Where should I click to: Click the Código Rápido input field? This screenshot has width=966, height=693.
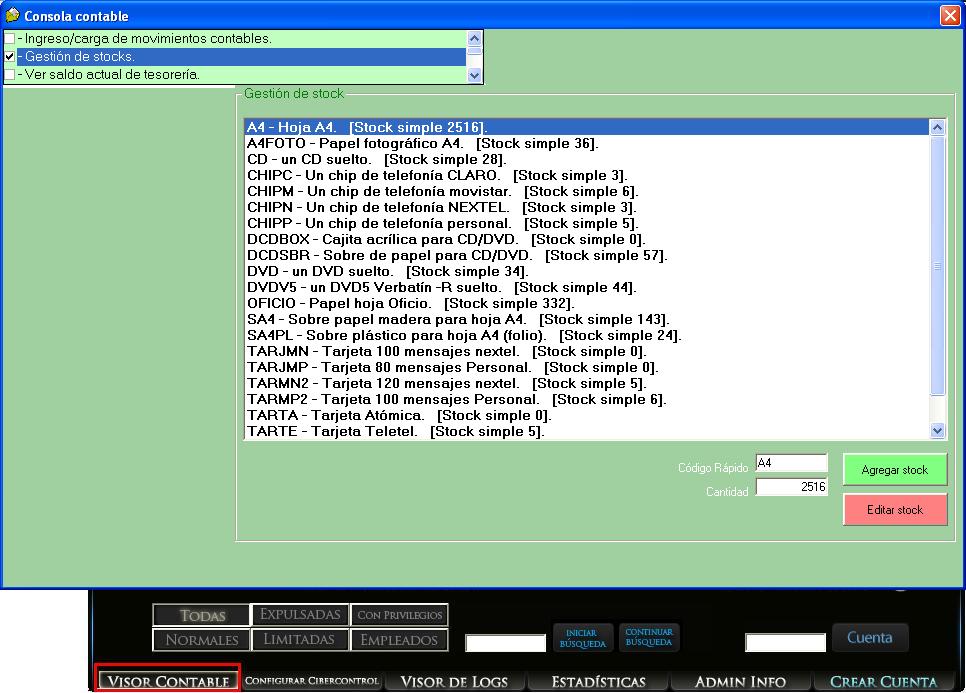pos(791,463)
